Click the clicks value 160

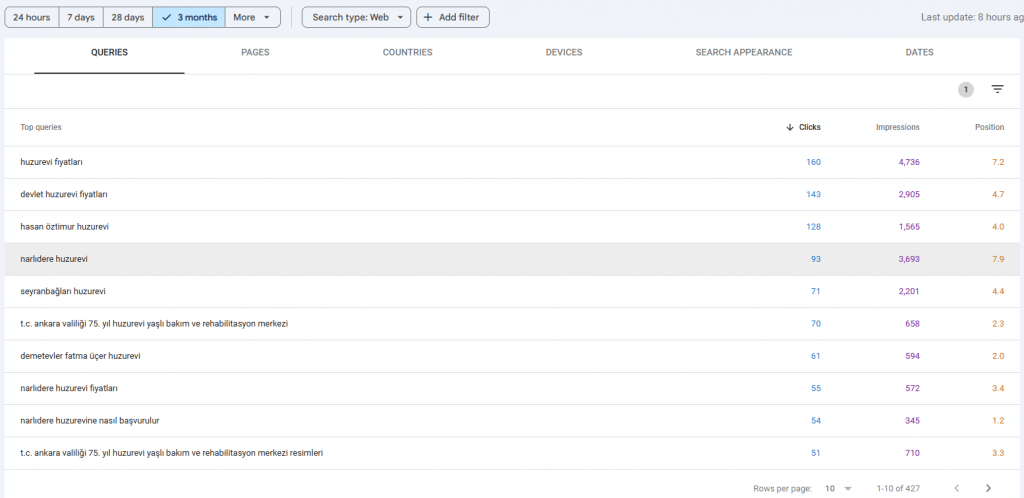[x=814, y=162]
